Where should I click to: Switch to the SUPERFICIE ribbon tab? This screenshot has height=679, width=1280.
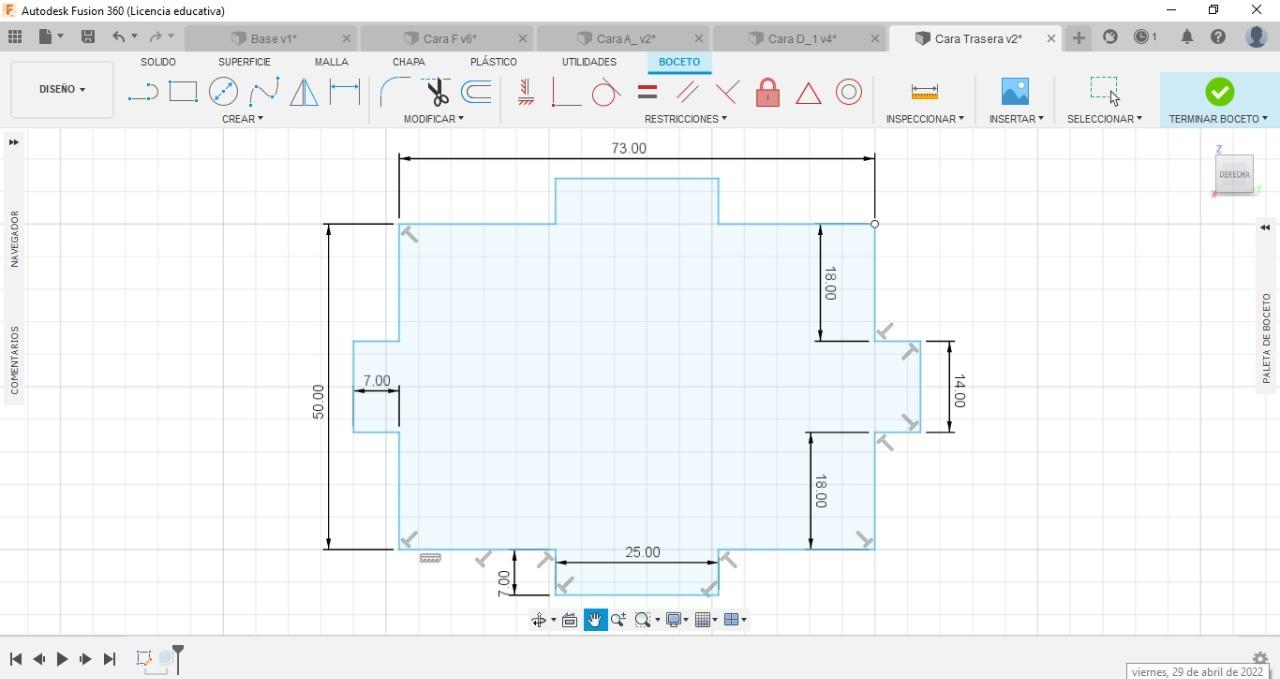(244, 62)
